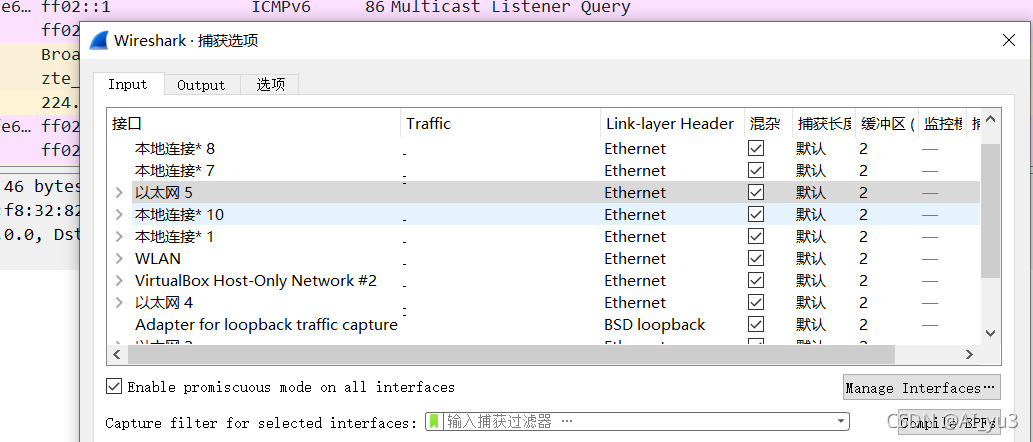The height and width of the screenshot is (442, 1033).
Task: Expand the 以太网 4 interface row
Action: pos(119,302)
